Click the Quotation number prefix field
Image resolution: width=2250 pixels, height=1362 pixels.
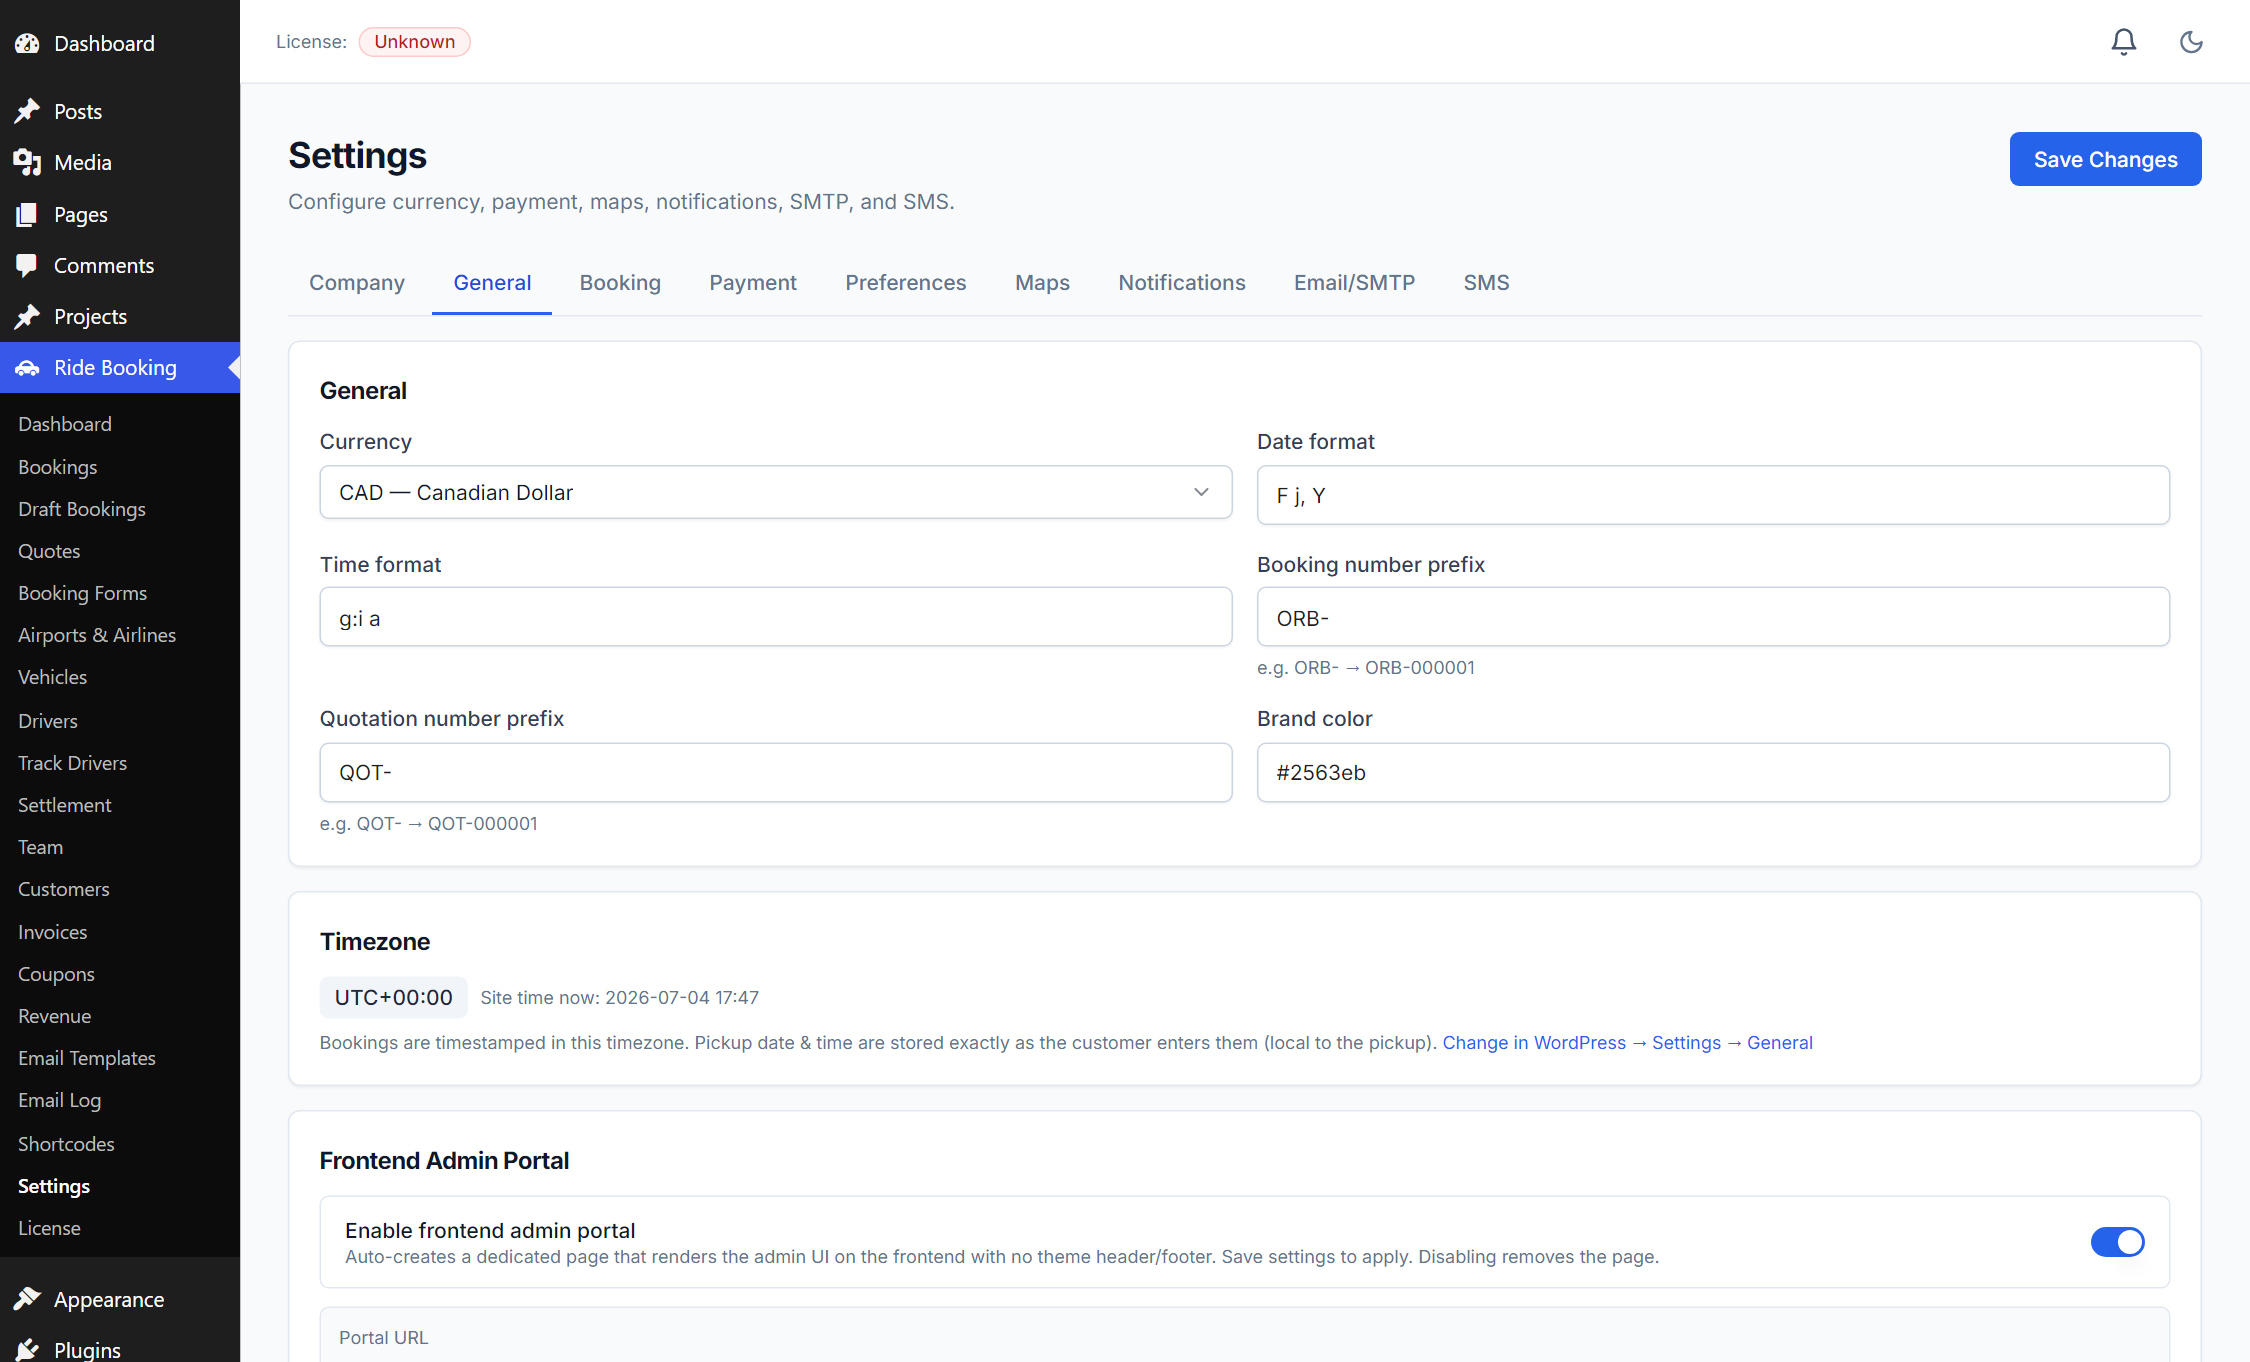click(x=775, y=772)
